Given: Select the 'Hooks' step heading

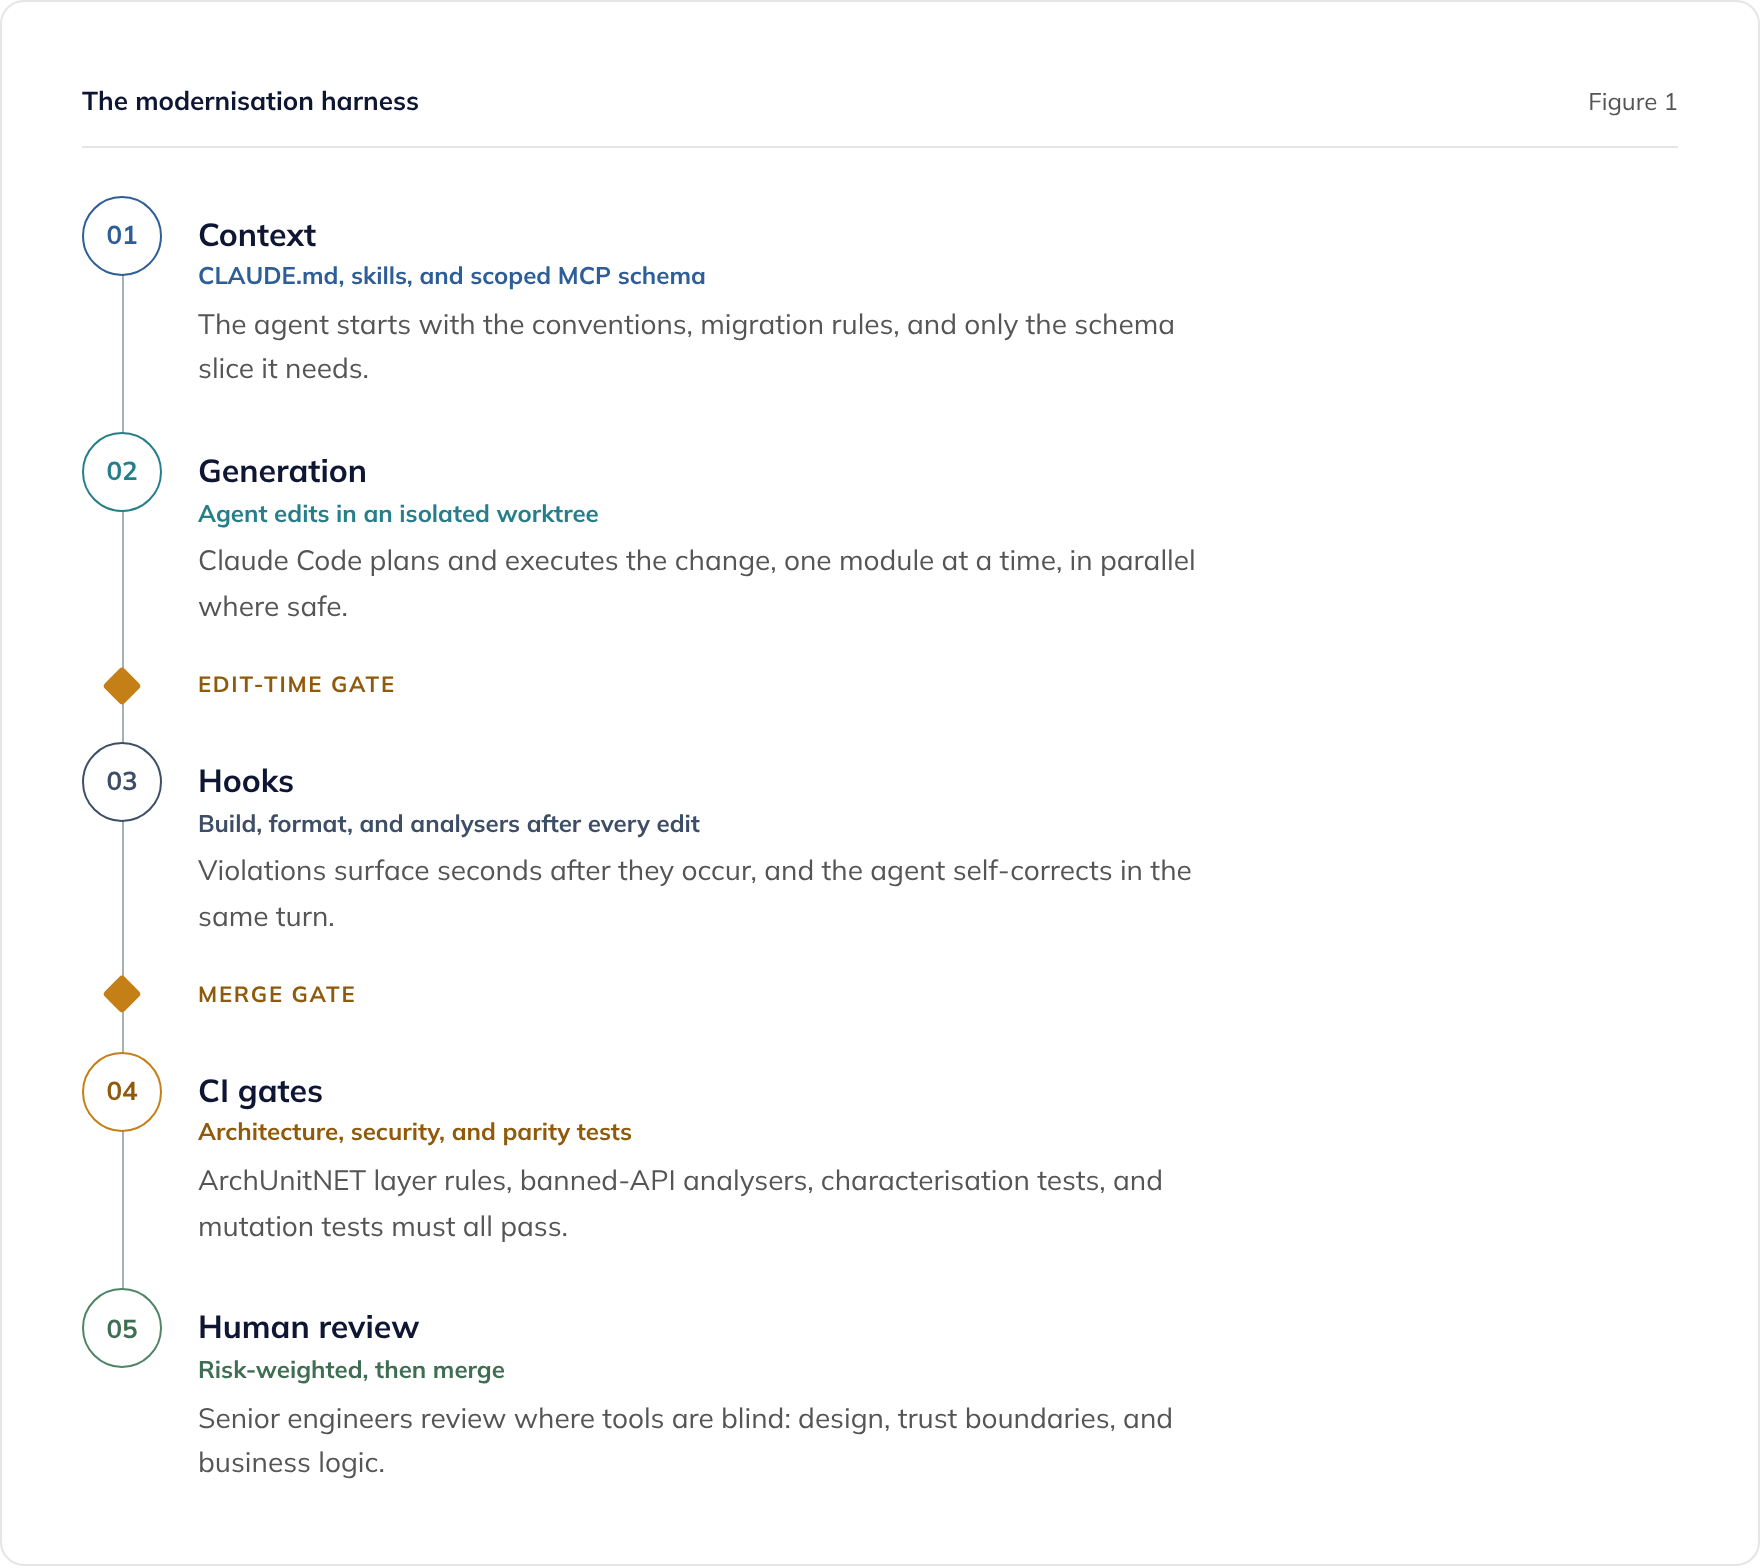Looking at the screenshot, I should 246,781.
